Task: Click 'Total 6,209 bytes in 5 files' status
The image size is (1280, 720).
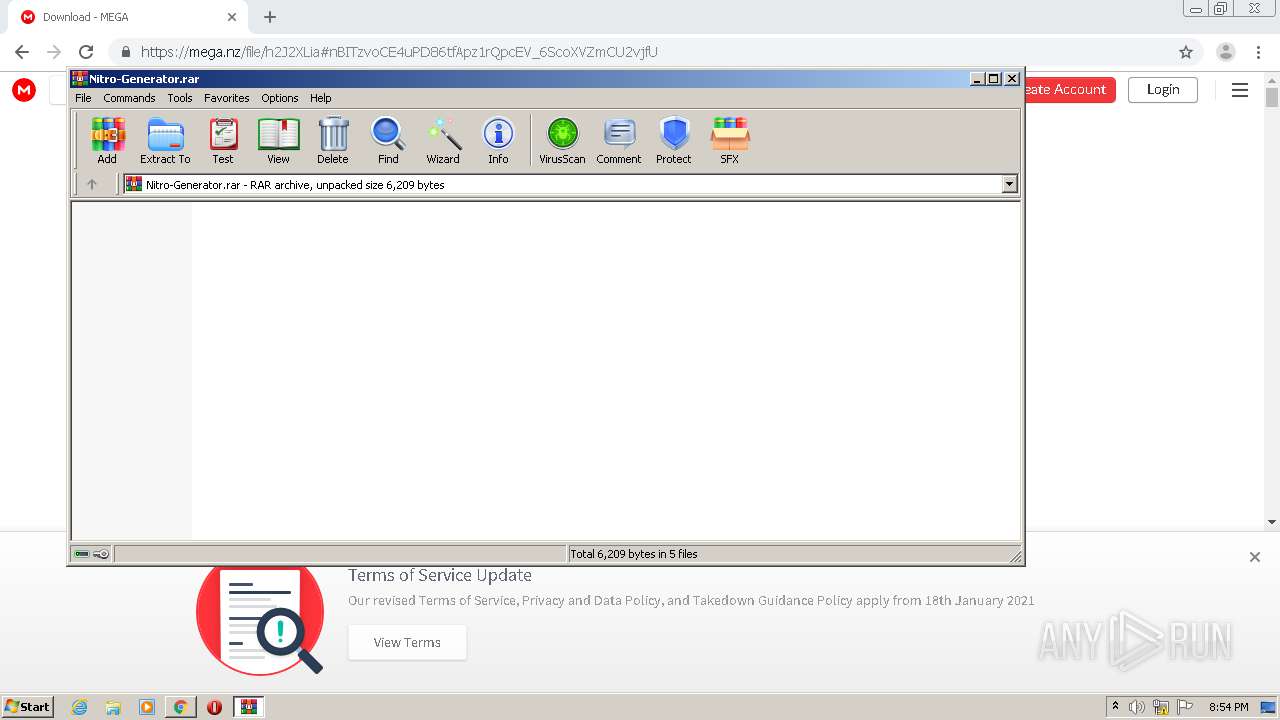Action: (x=634, y=554)
